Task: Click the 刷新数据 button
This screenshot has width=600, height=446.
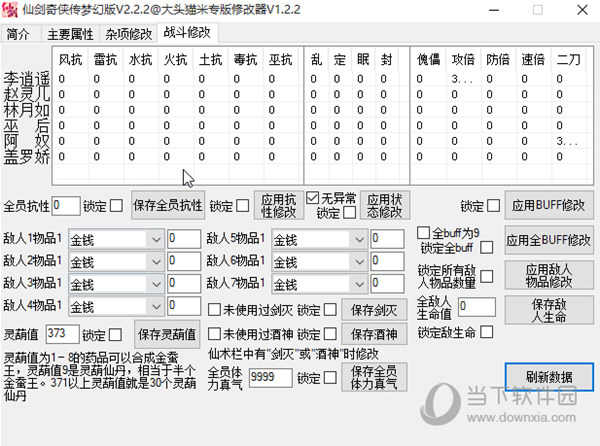Action: 549,377
